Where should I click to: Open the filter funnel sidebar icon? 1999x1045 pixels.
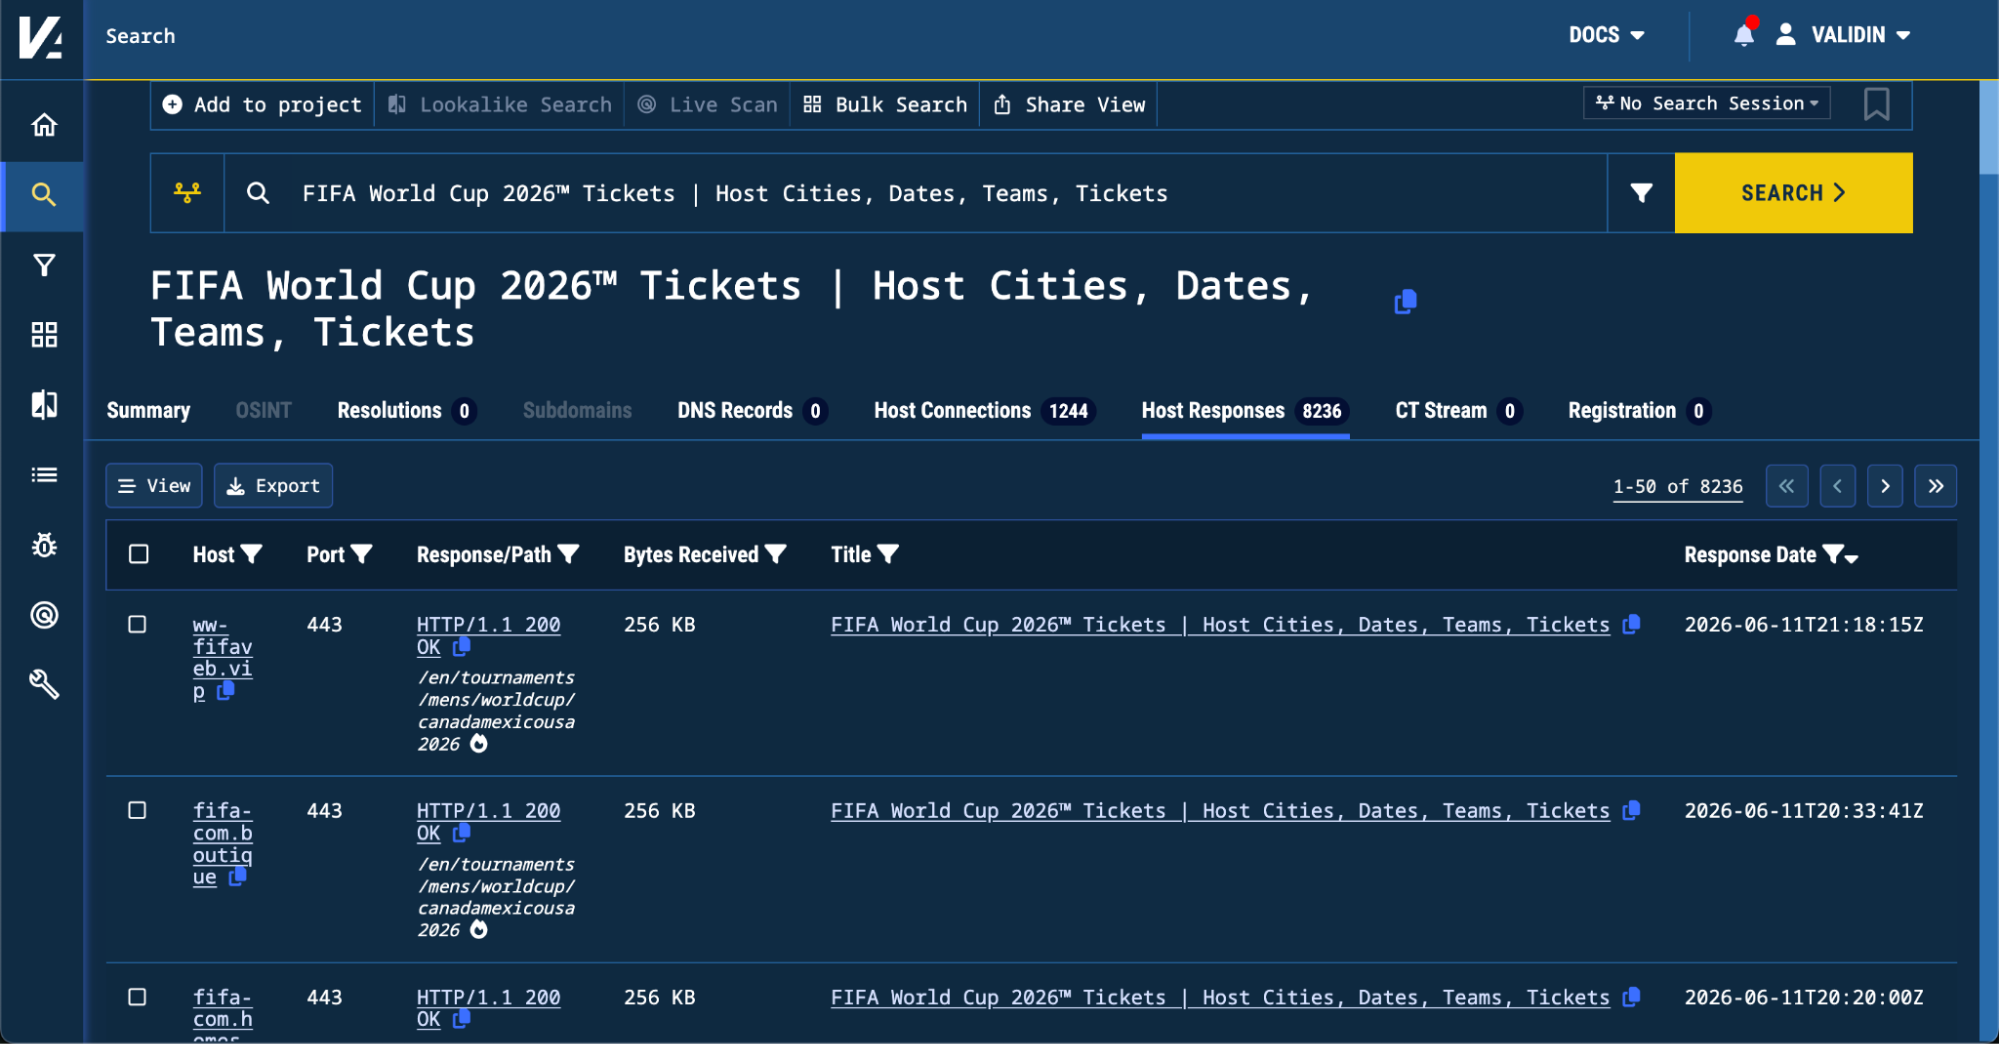(x=43, y=265)
